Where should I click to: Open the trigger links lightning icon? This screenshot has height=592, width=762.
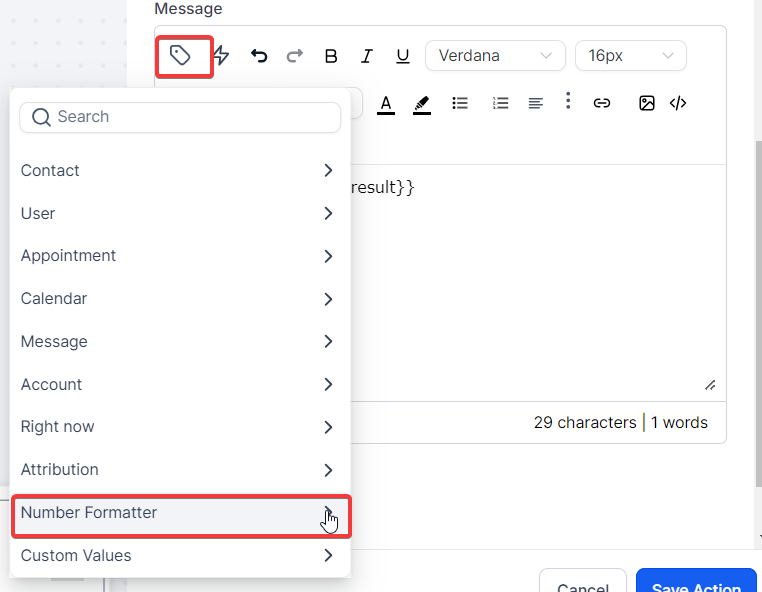click(221, 56)
